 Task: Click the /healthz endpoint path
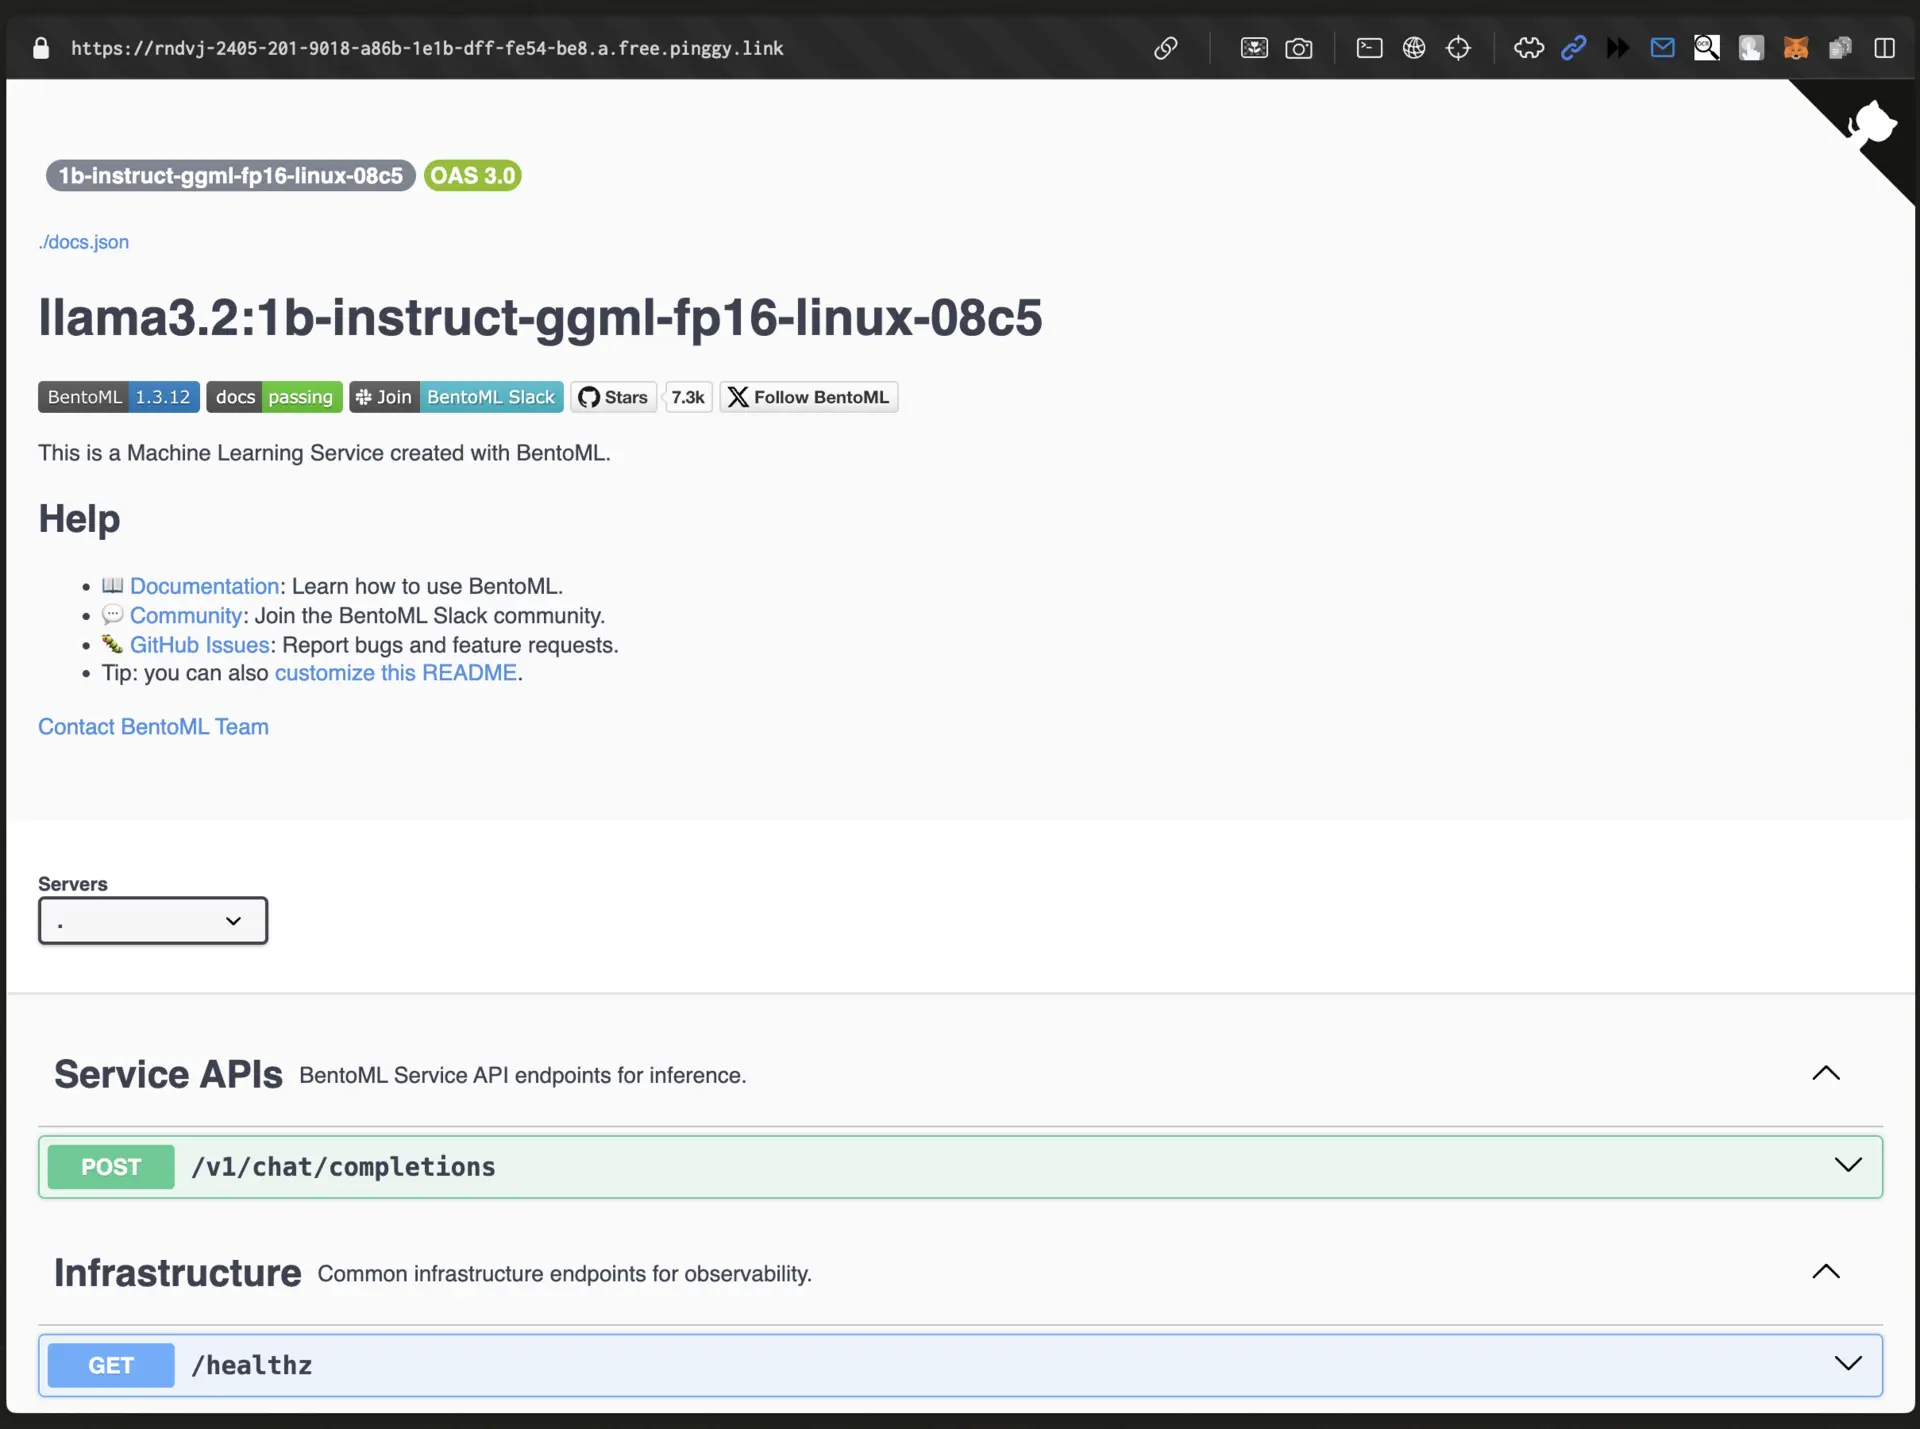pyautogui.click(x=252, y=1366)
